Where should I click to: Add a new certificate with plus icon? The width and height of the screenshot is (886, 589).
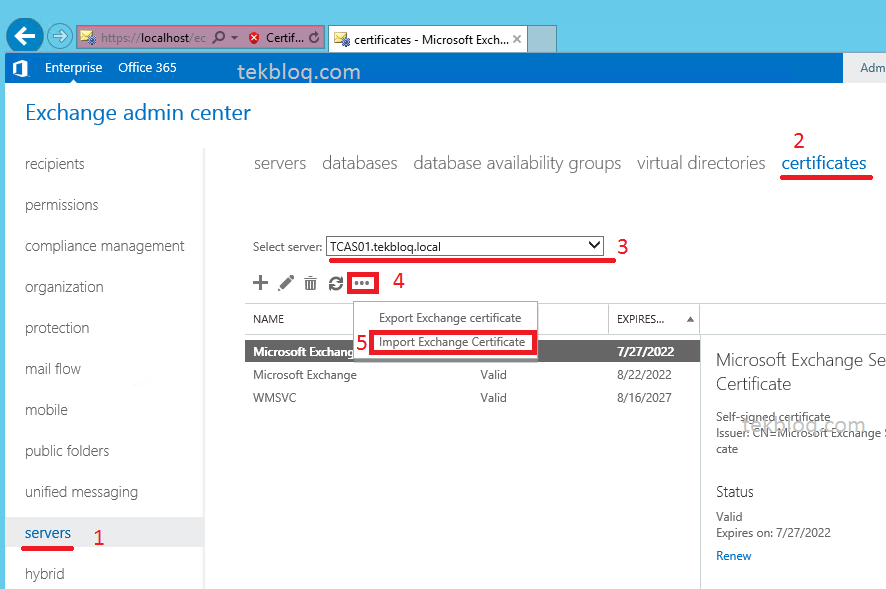click(x=260, y=283)
